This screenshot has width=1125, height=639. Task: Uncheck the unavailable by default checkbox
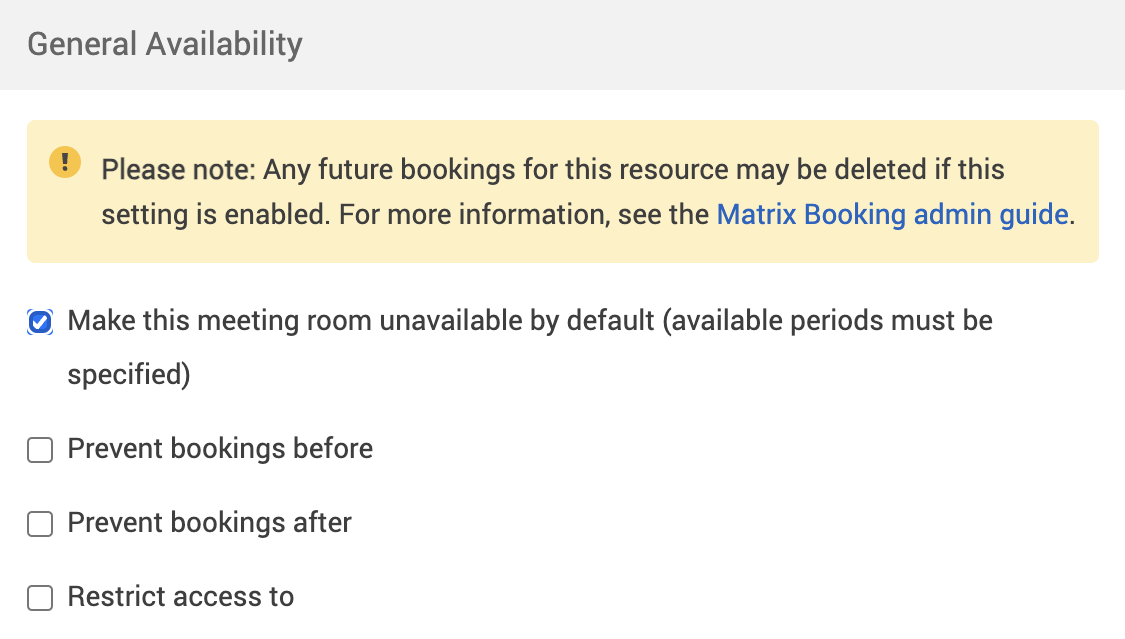(40, 322)
